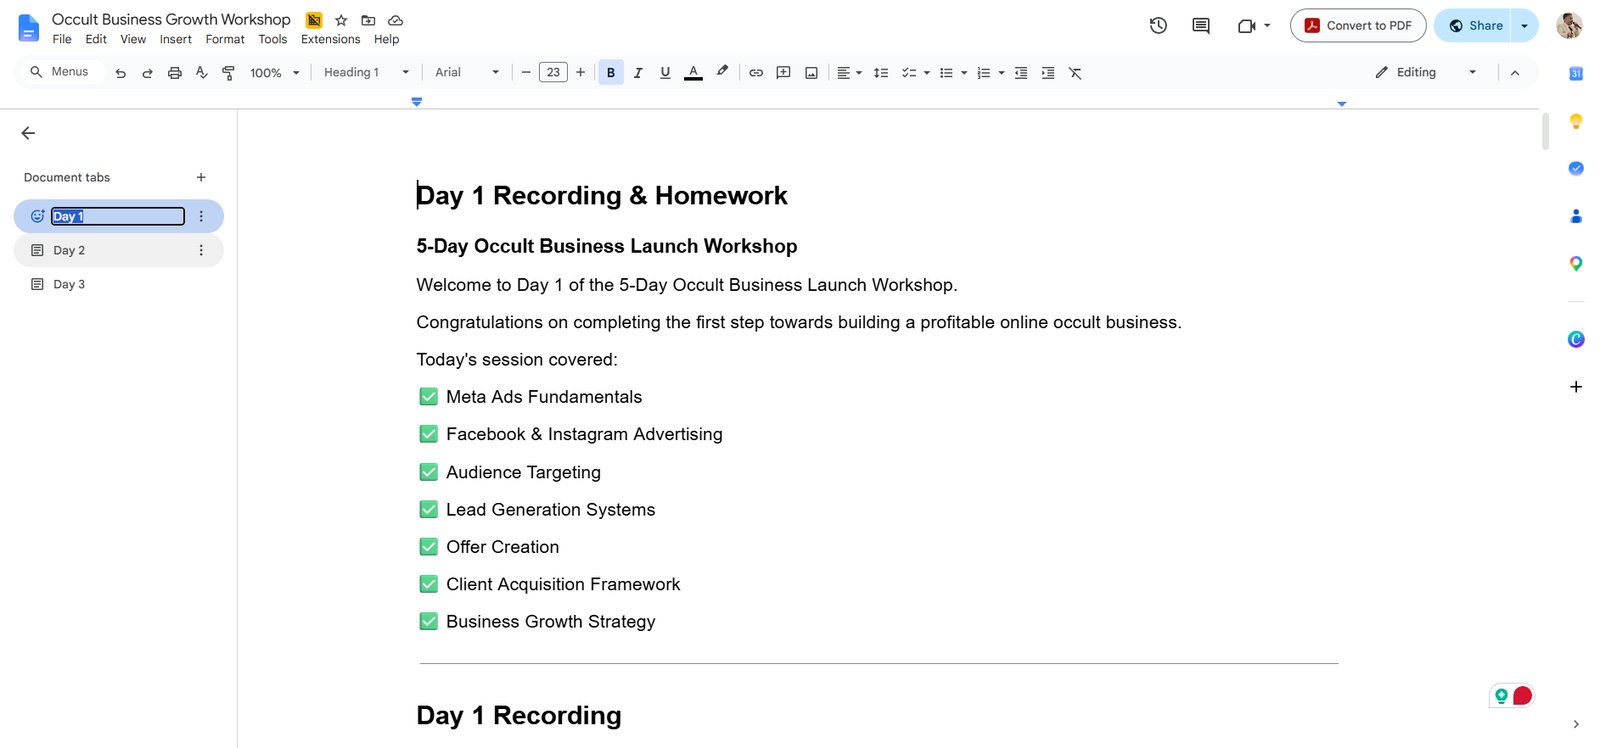Open the Extensions menu
This screenshot has height=748, width=1600.
pyautogui.click(x=331, y=40)
